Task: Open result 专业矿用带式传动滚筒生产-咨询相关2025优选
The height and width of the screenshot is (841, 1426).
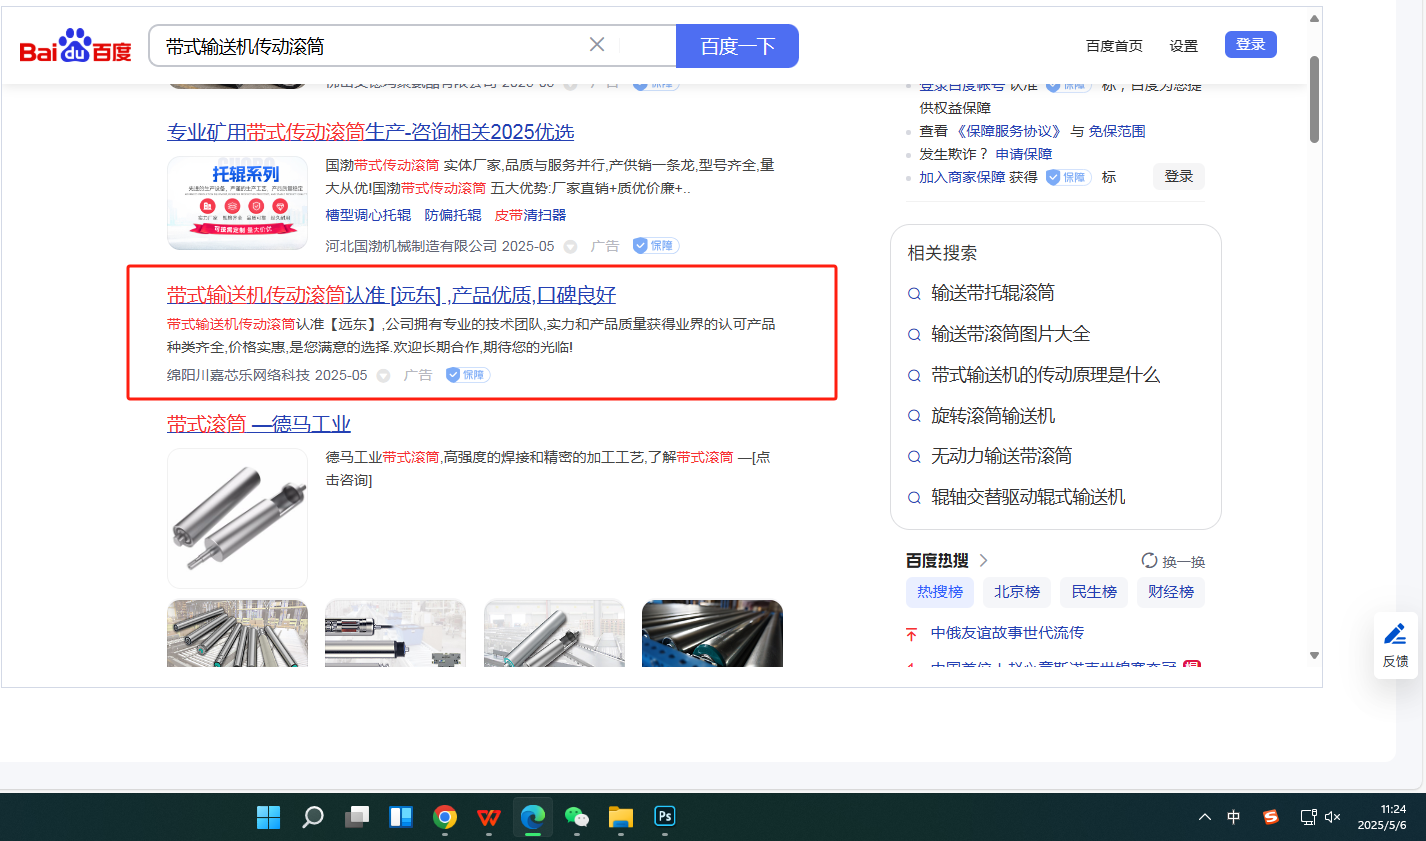Action: pyautogui.click(x=370, y=132)
